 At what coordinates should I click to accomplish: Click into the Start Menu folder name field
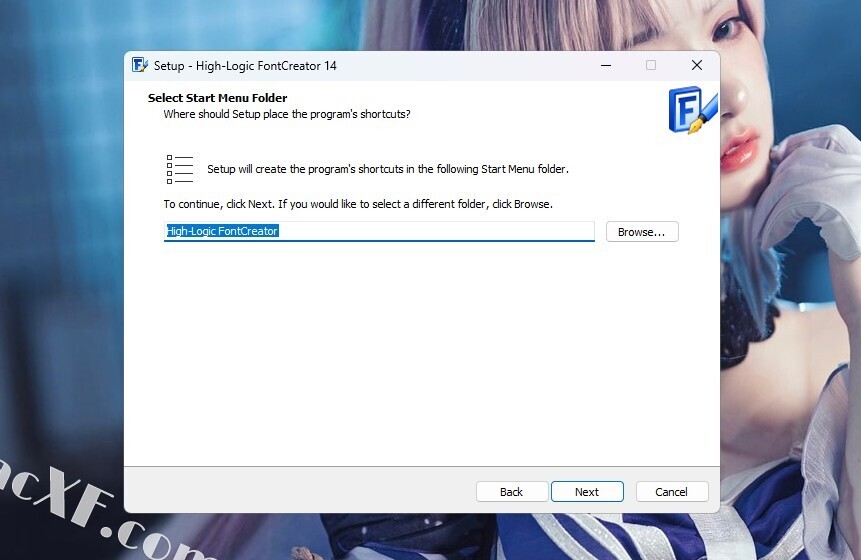pyautogui.click(x=430, y=232)
